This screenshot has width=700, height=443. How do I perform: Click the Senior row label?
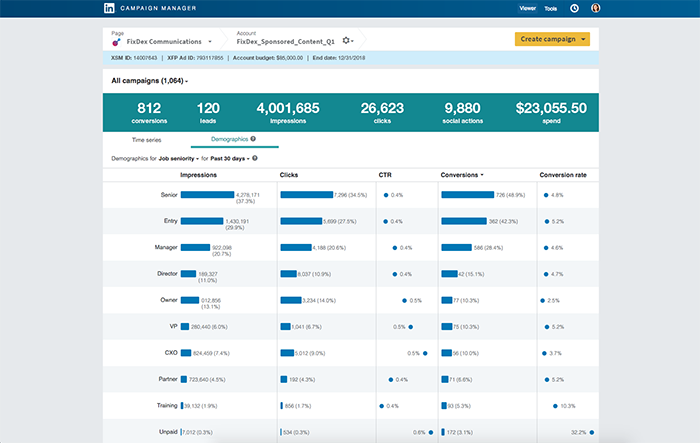(x=169, y=195)
